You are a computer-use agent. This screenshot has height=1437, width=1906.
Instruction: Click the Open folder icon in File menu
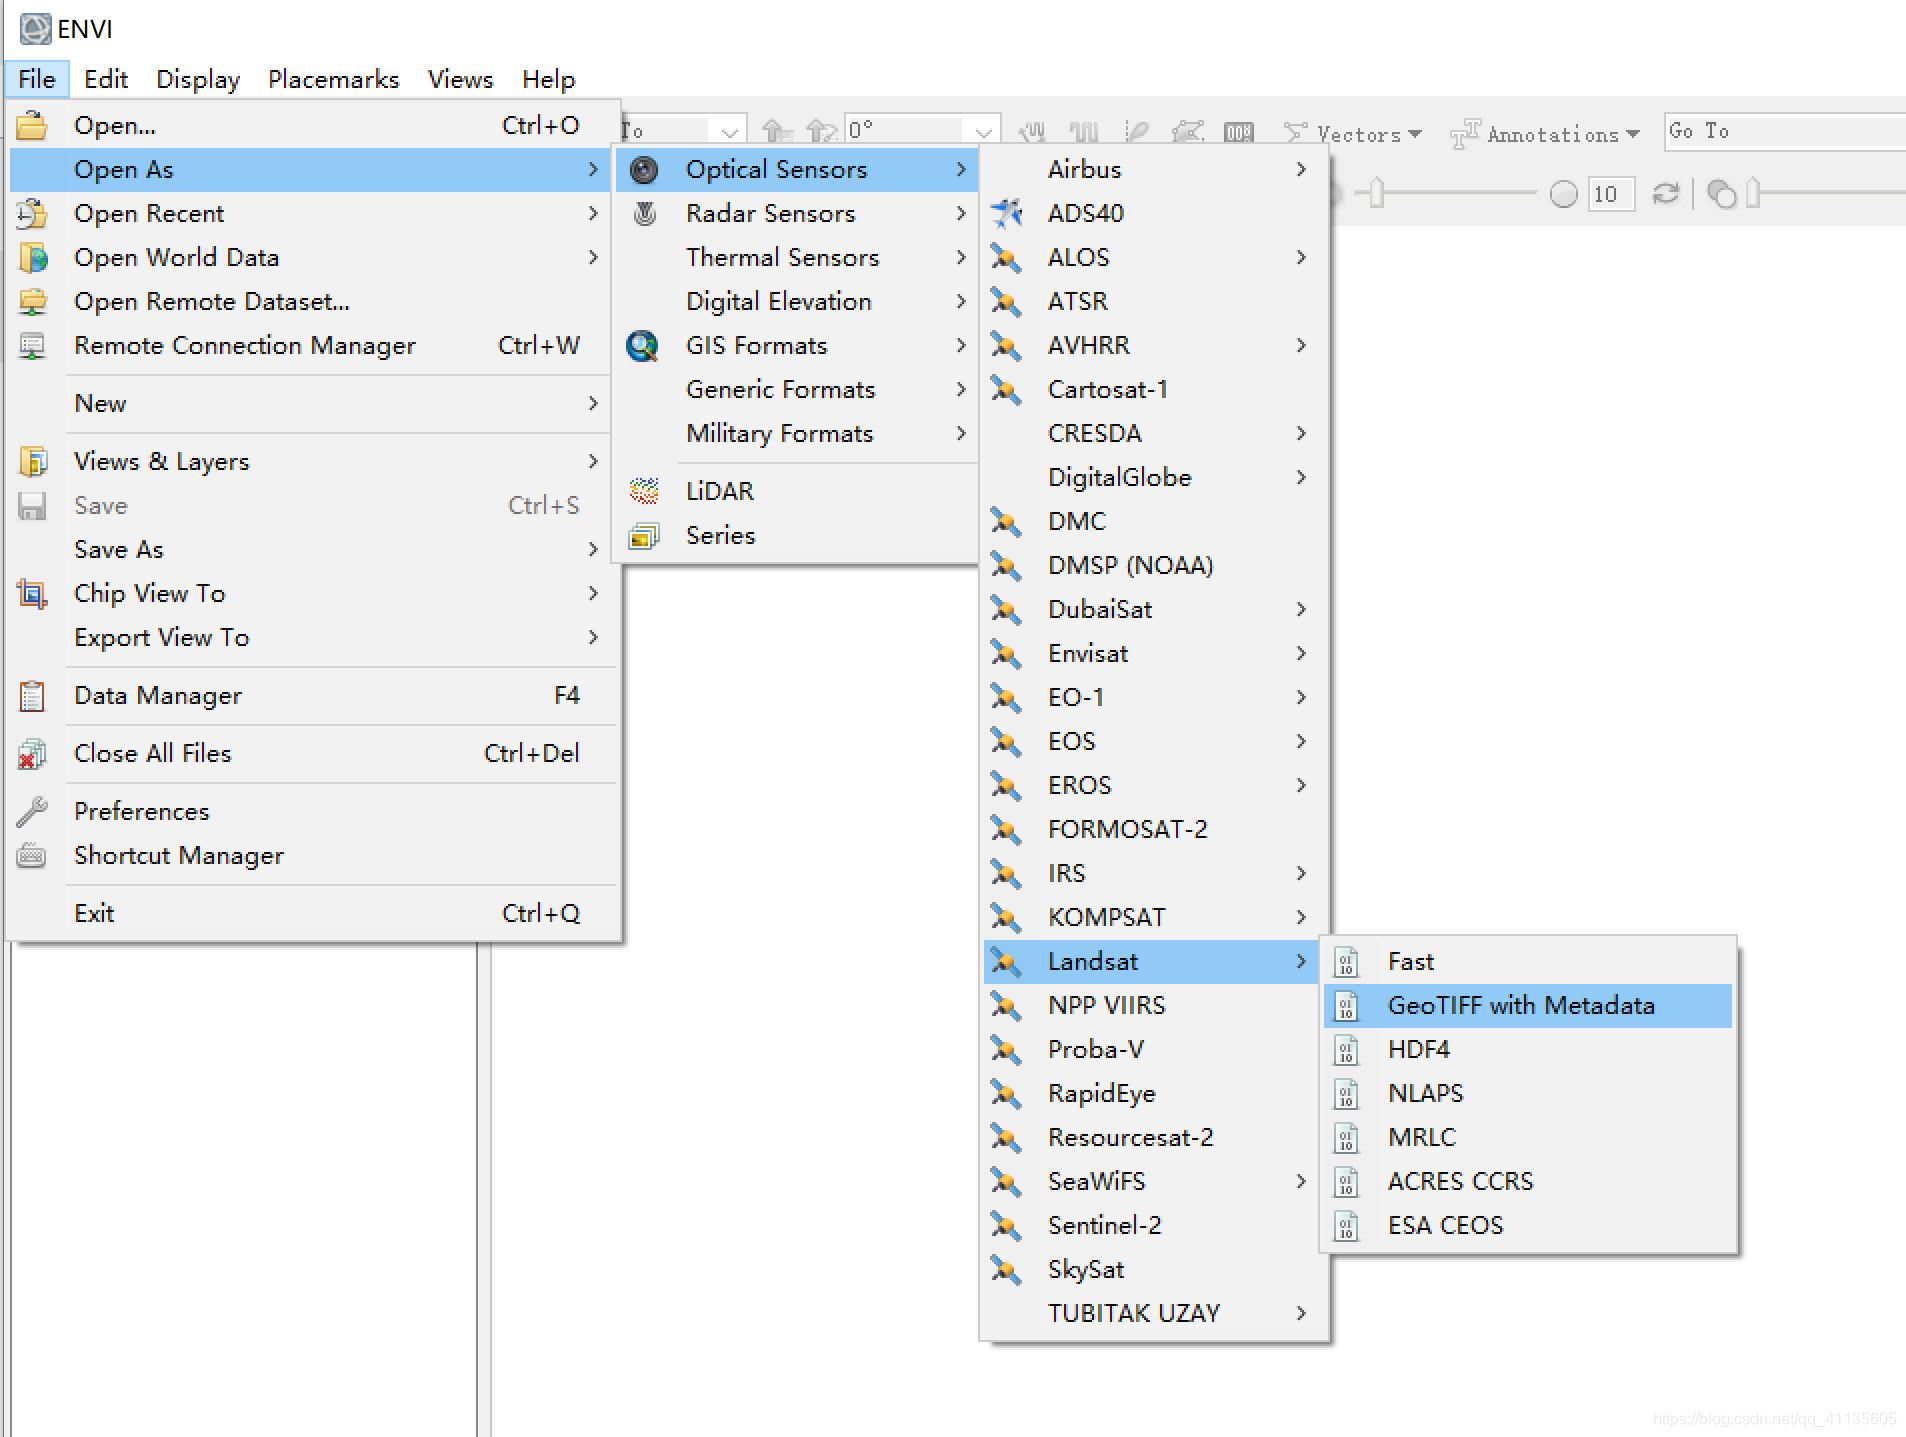pyautogui.click(x=32, y=125)
